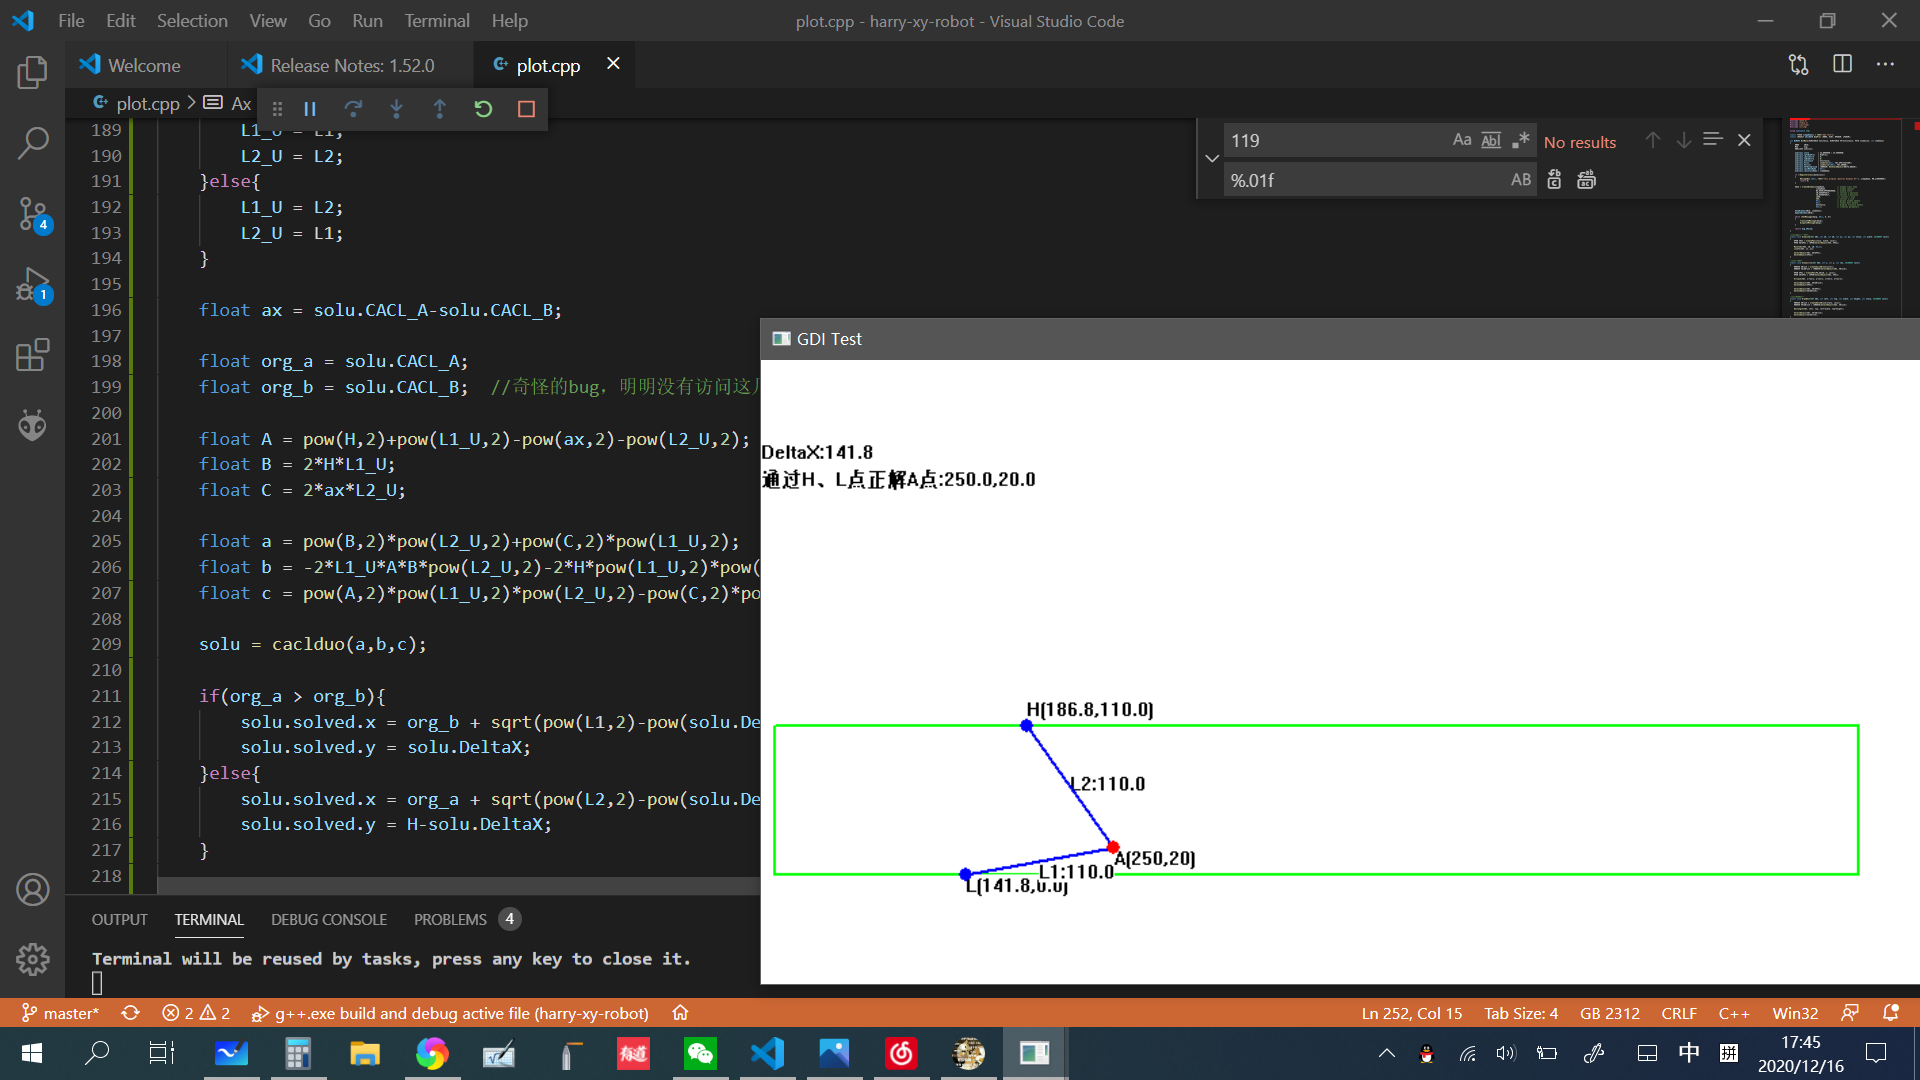Open the Run menu

[367, 21]
